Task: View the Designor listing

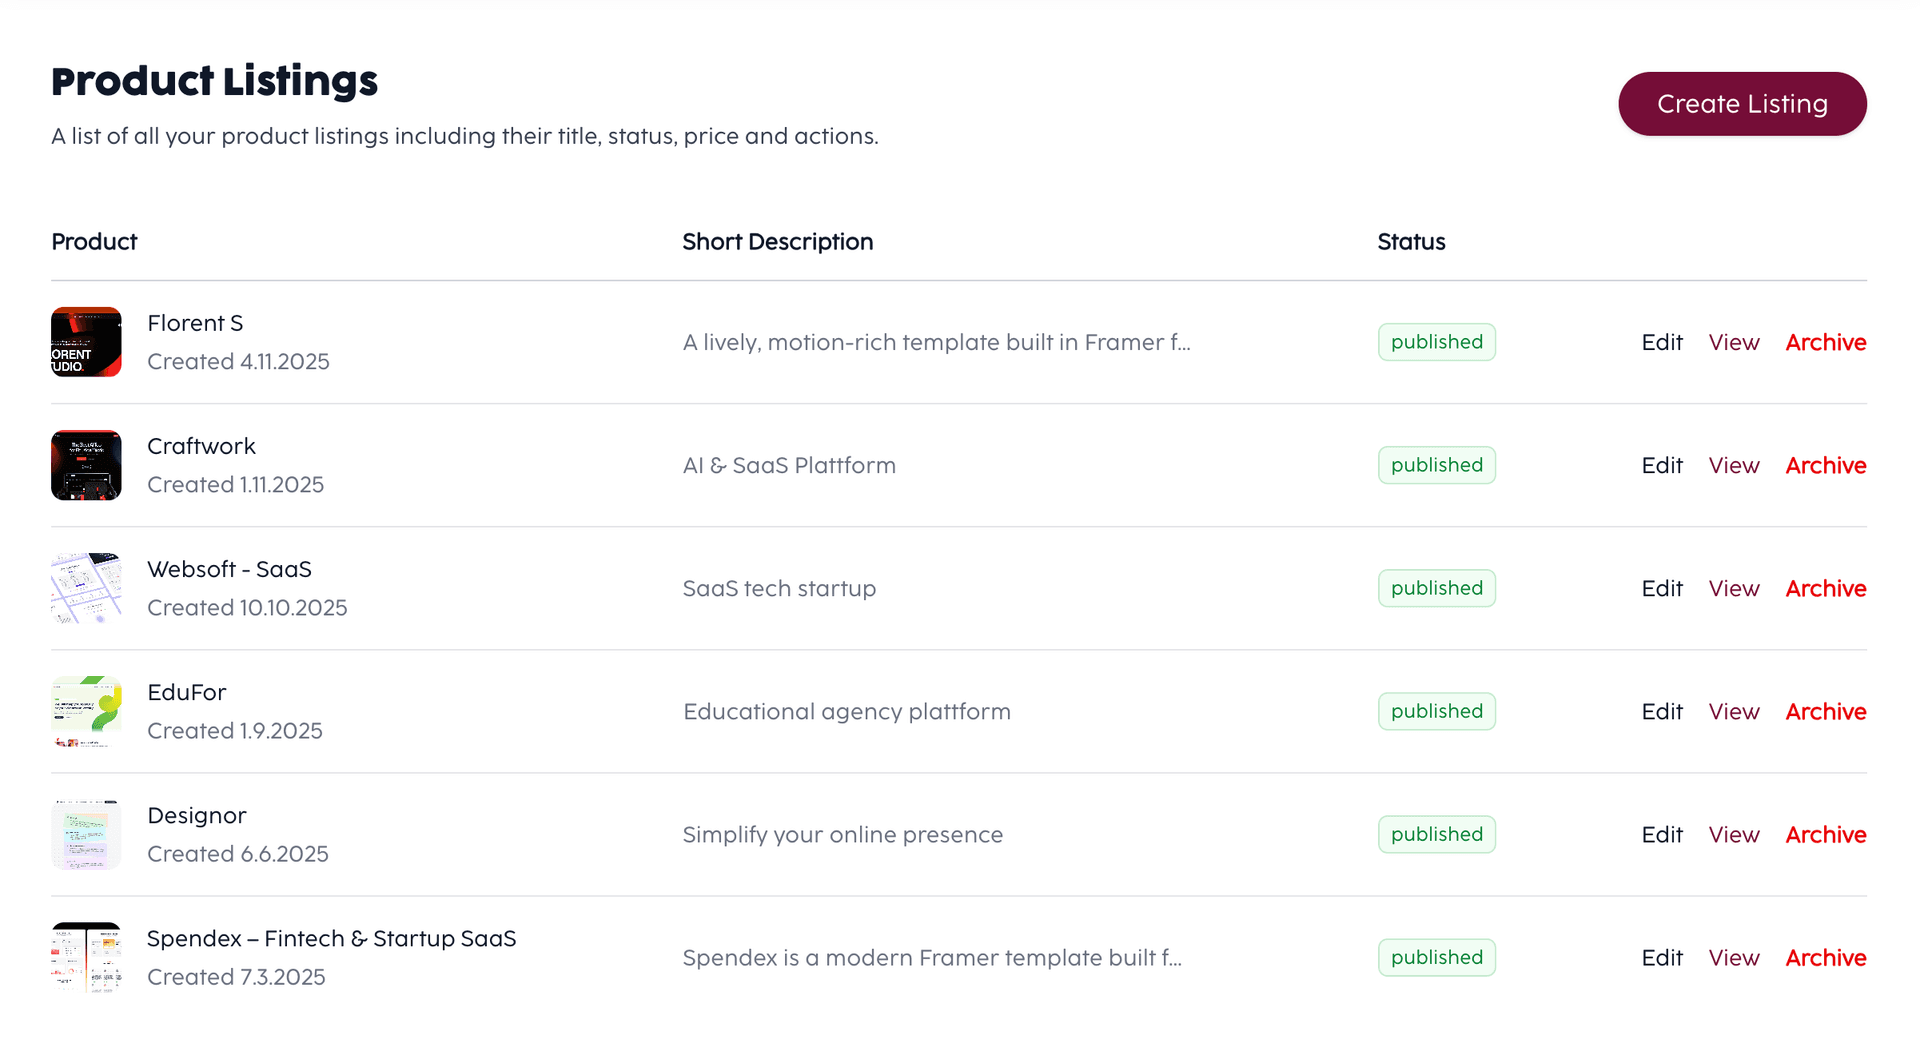Action: (1733, 834)
